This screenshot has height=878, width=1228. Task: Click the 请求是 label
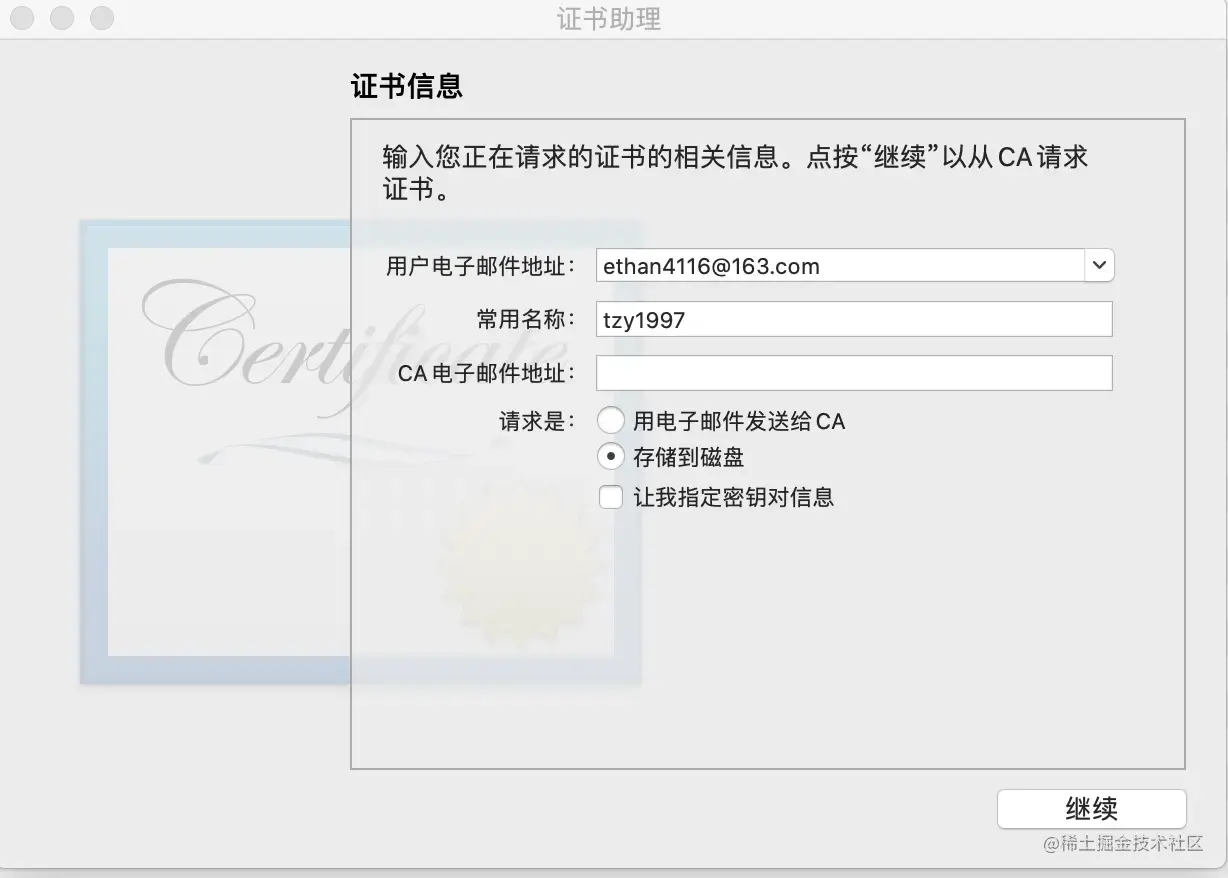point(538,421)
